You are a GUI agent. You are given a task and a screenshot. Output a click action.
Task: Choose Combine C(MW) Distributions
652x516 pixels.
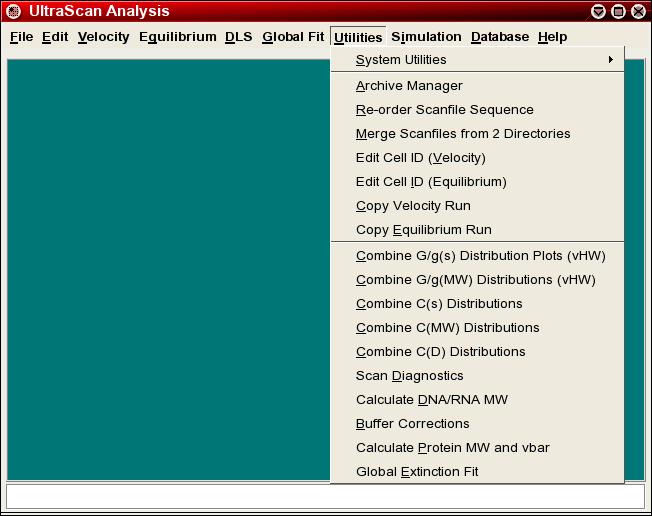[x=447, y=328]
